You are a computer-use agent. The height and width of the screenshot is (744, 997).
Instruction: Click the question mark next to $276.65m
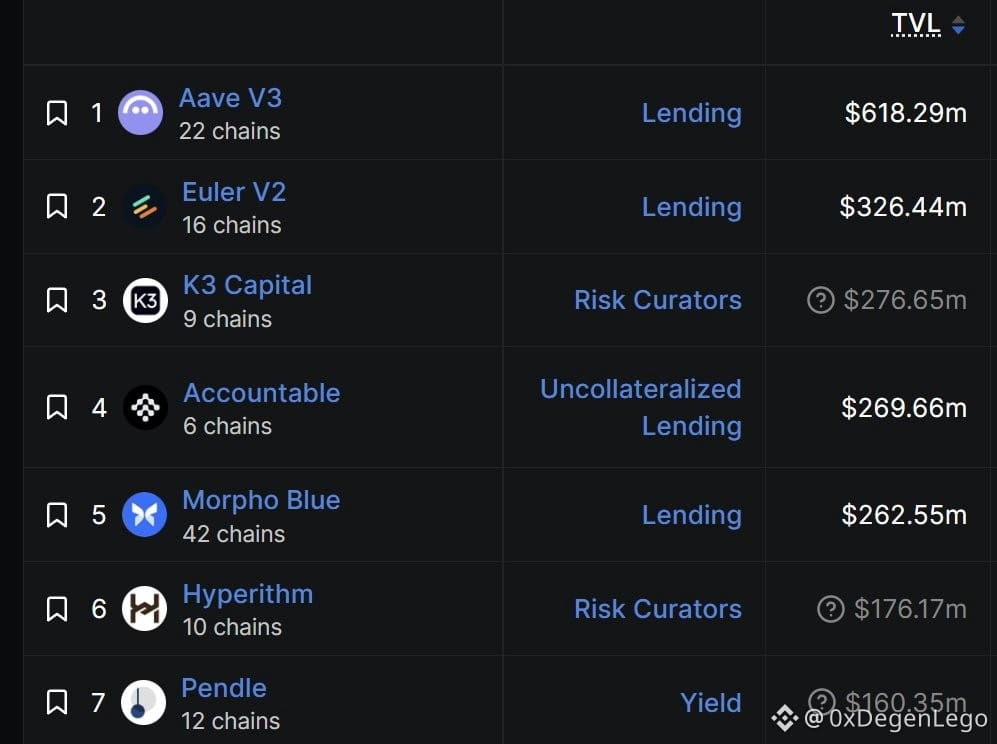point(820,300)
